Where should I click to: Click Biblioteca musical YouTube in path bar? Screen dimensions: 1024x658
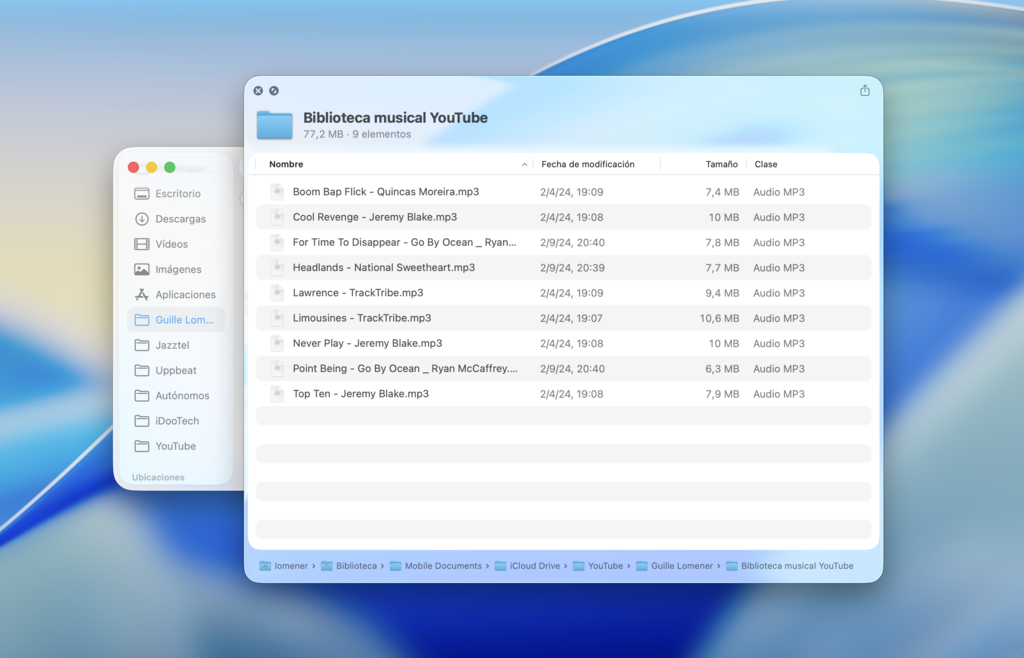click(790, 566)
